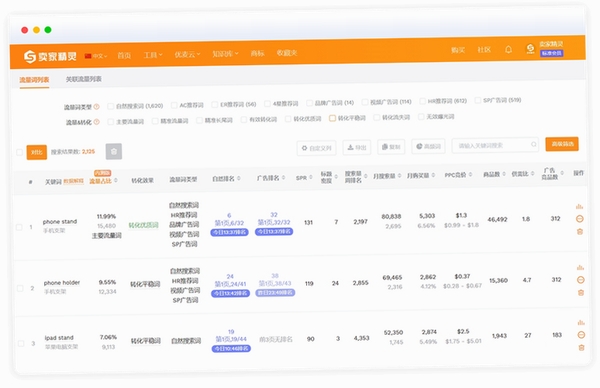Click the 卖家精灵 logo in header

50,57
